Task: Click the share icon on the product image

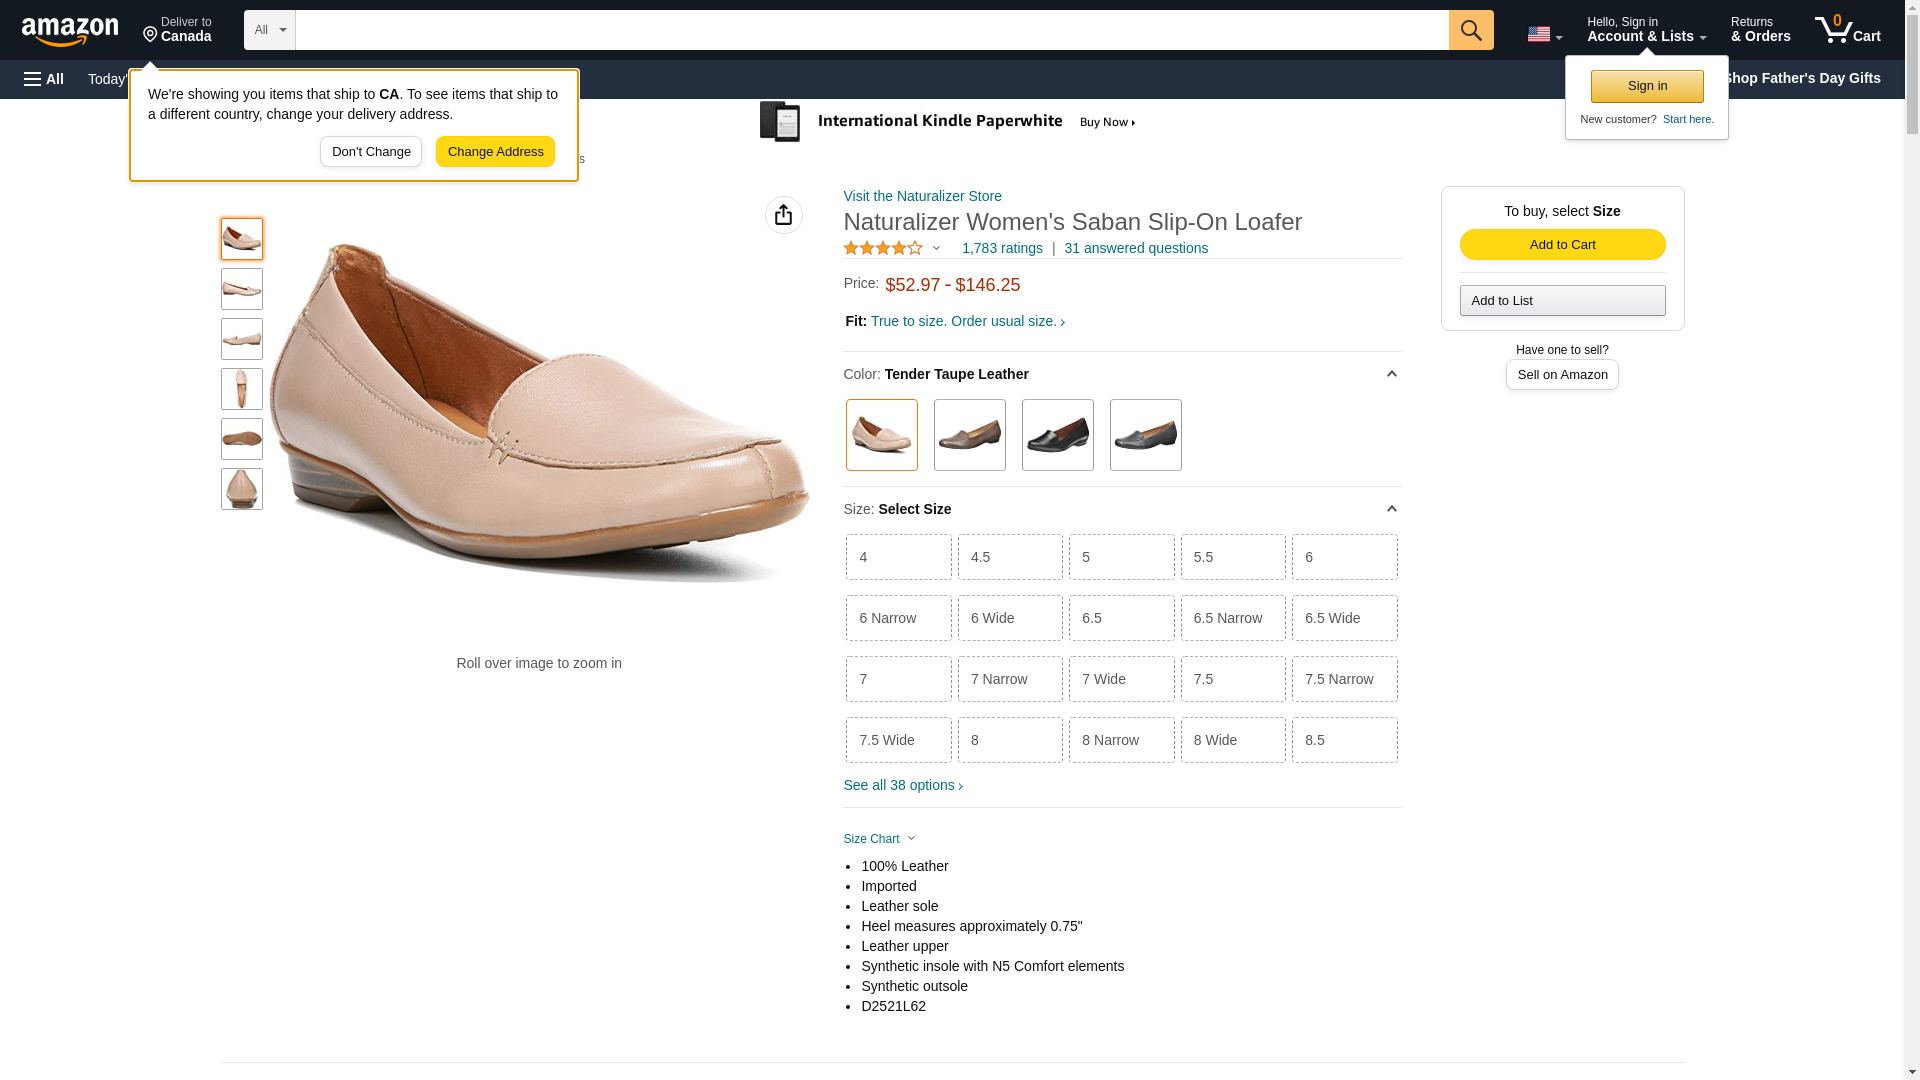Action: click(784, 215)
